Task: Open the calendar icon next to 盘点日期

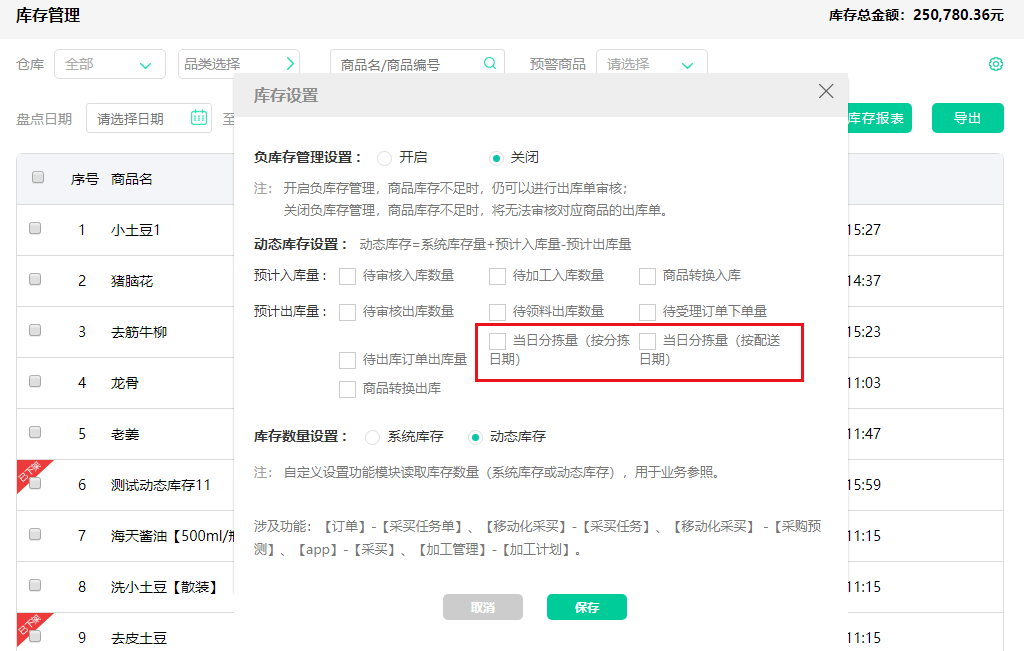Action: pyautogui.click(x=198, y=117)
